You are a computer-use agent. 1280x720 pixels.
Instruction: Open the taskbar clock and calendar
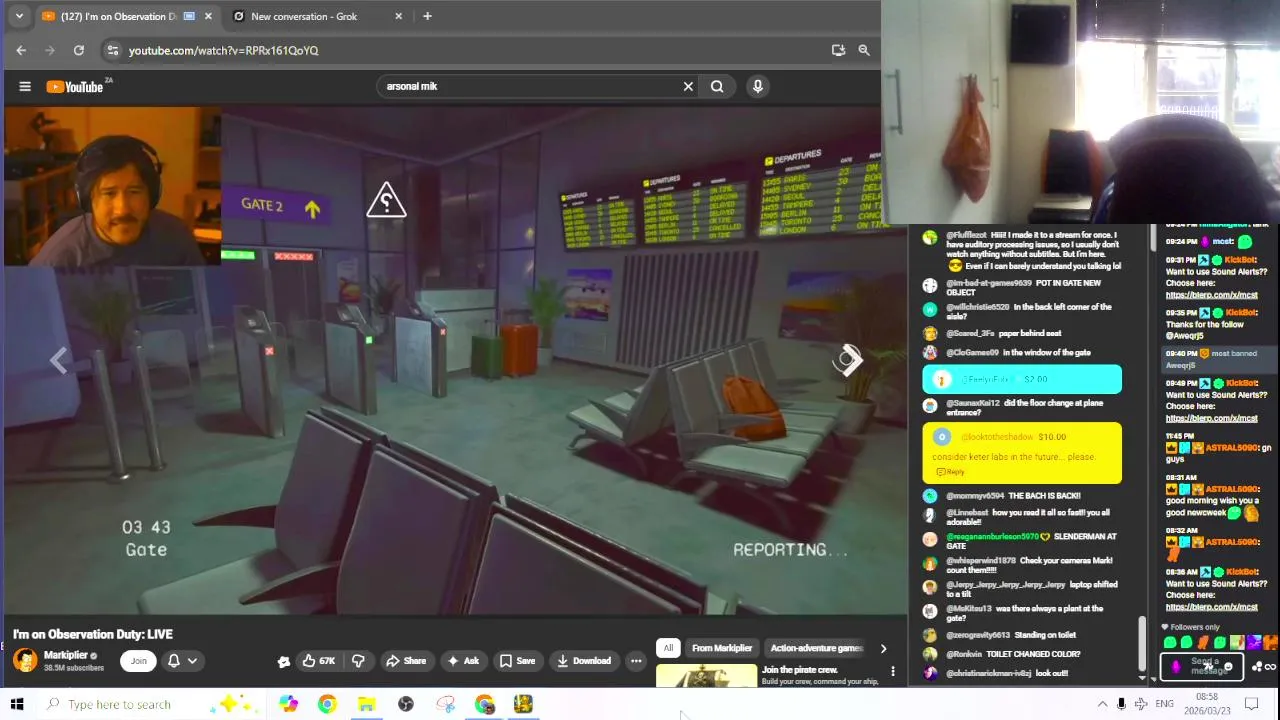(x=1207, y=704)
